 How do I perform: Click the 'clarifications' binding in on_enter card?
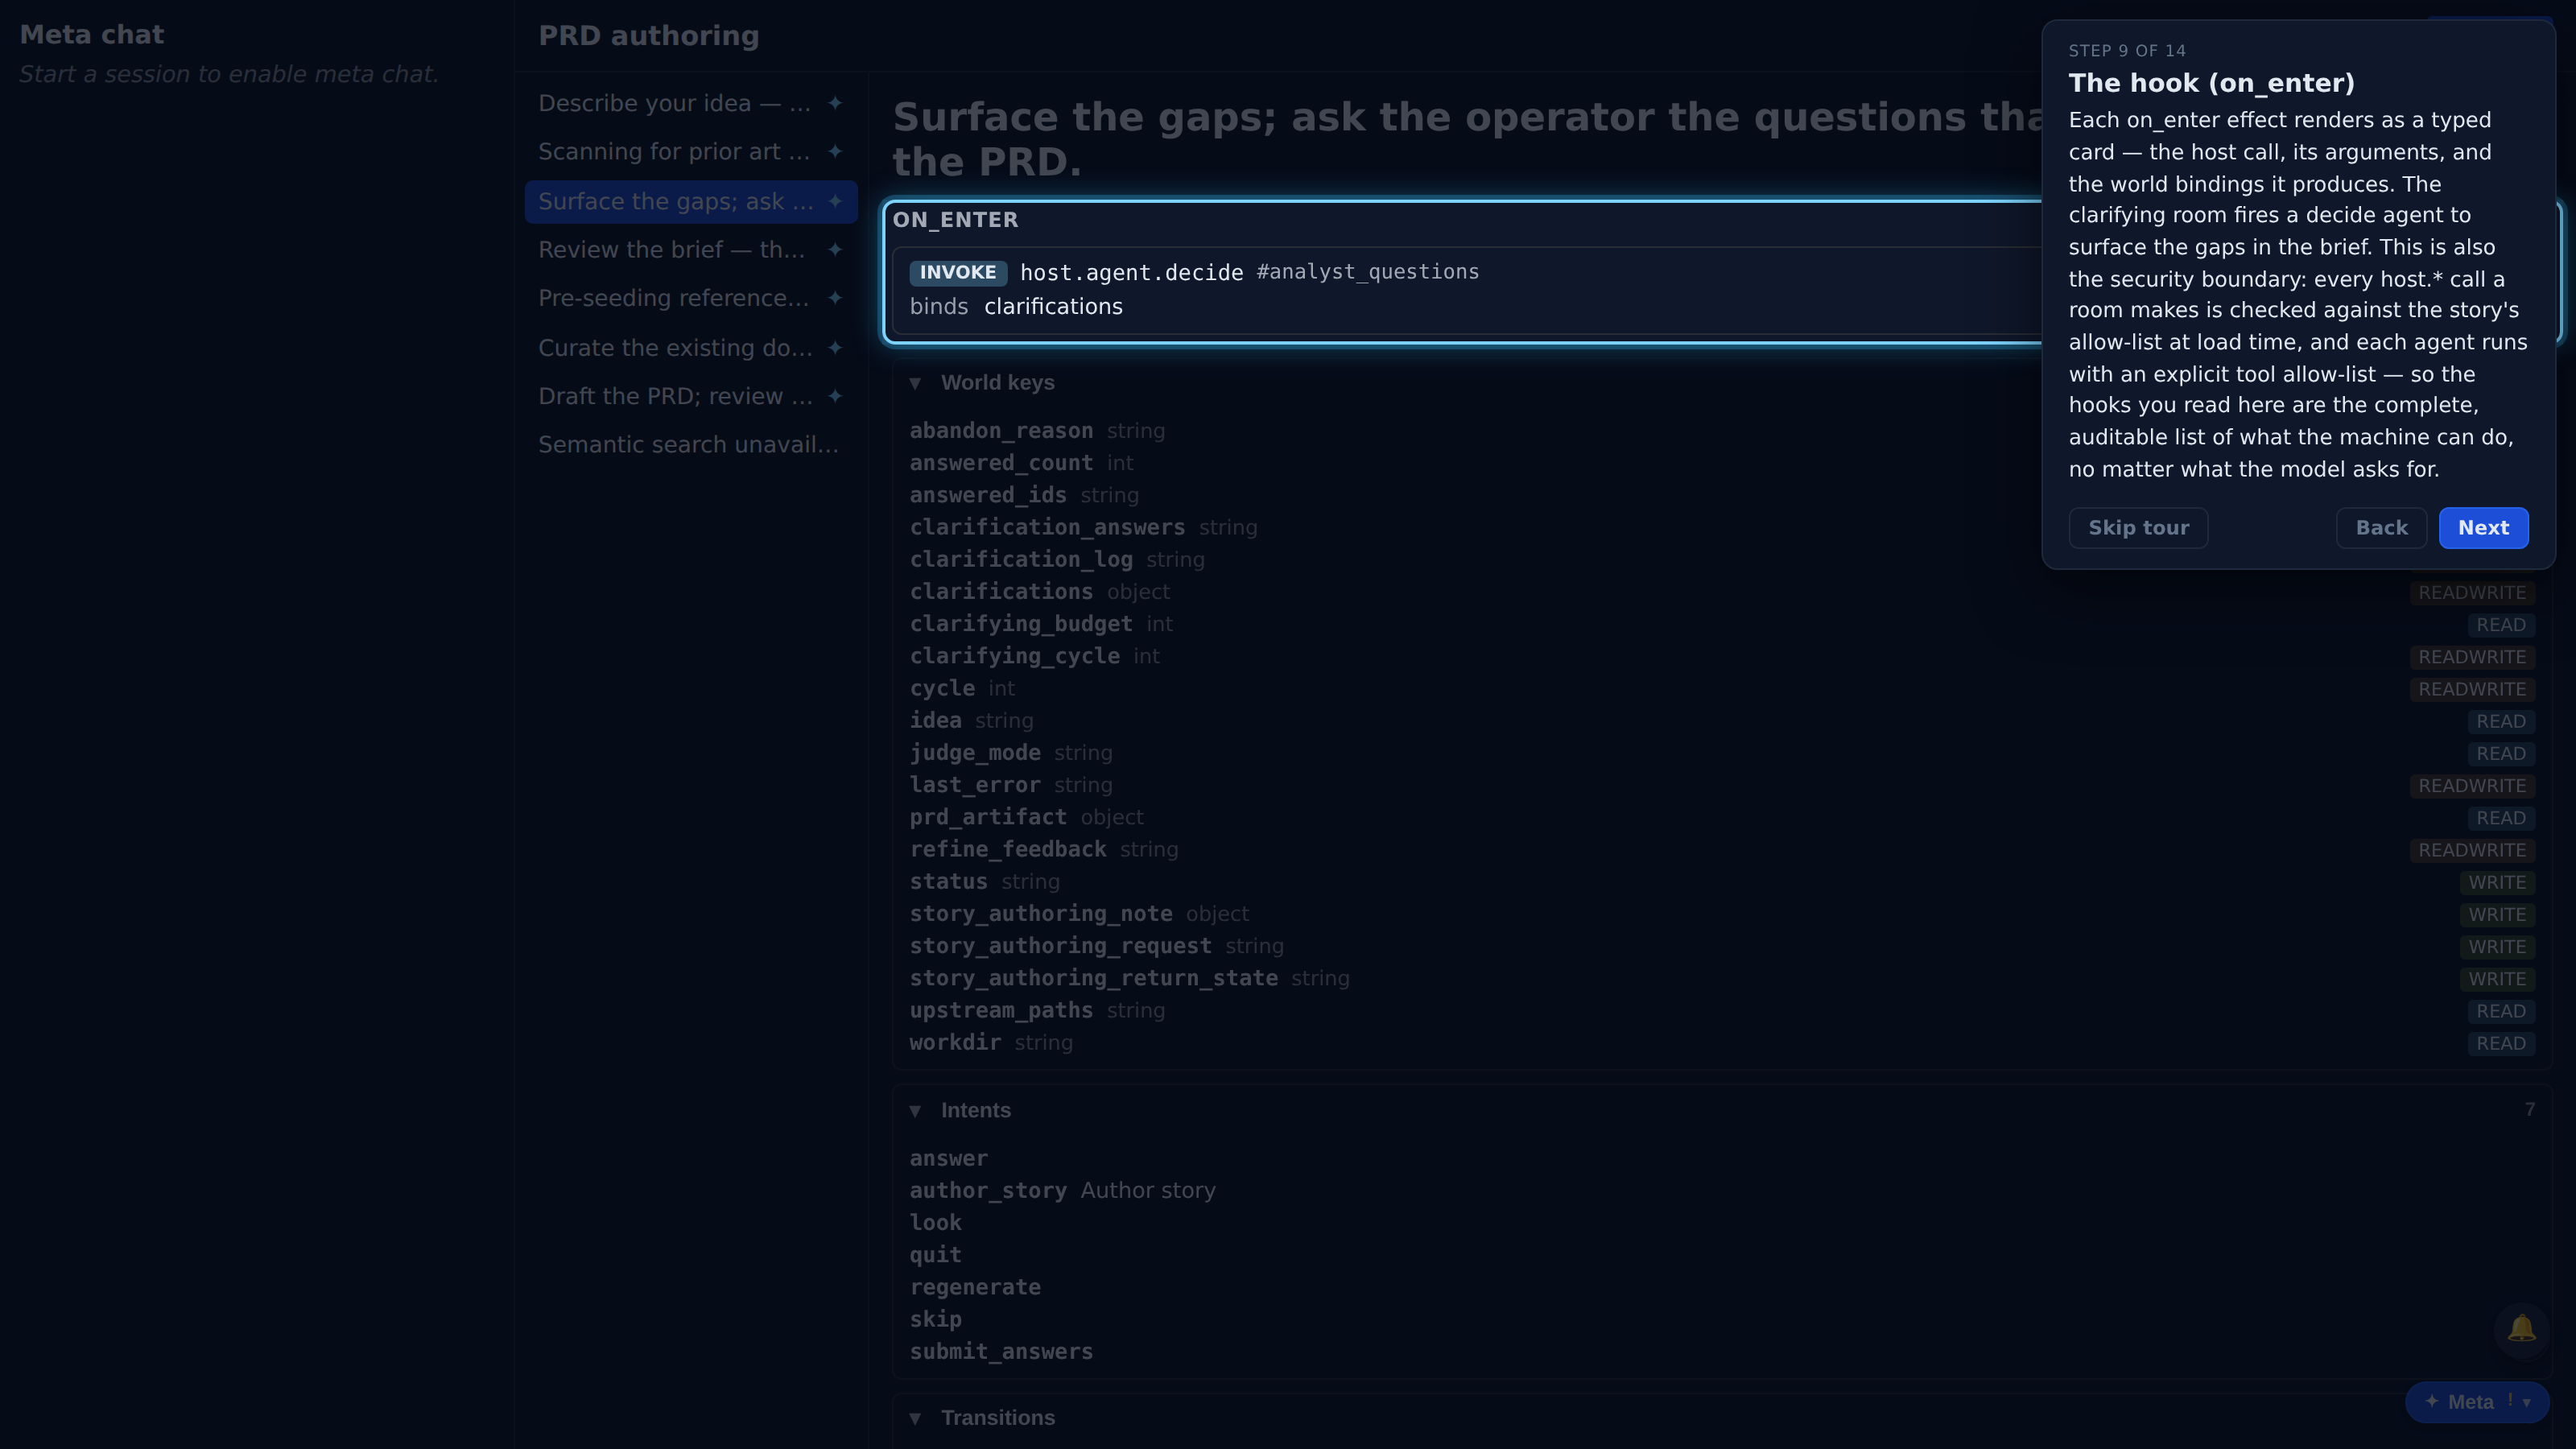1053,307
